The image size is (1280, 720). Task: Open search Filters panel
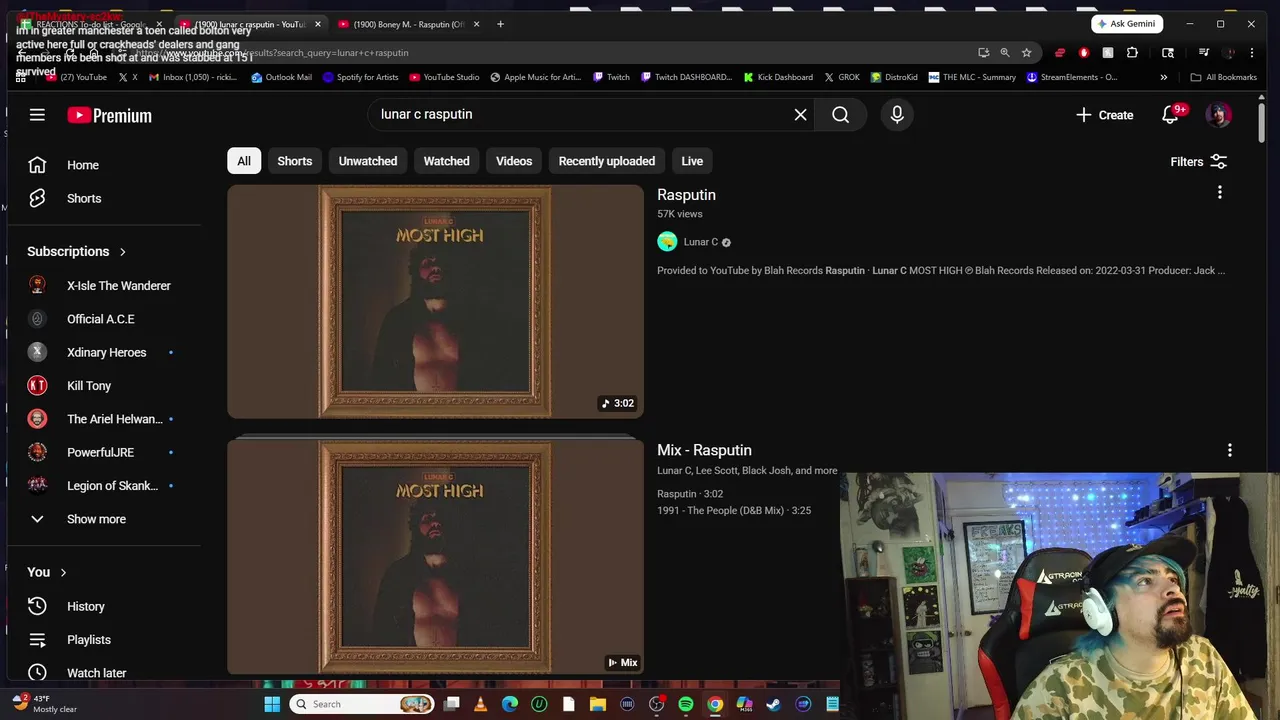click(x=1198, y=161)
